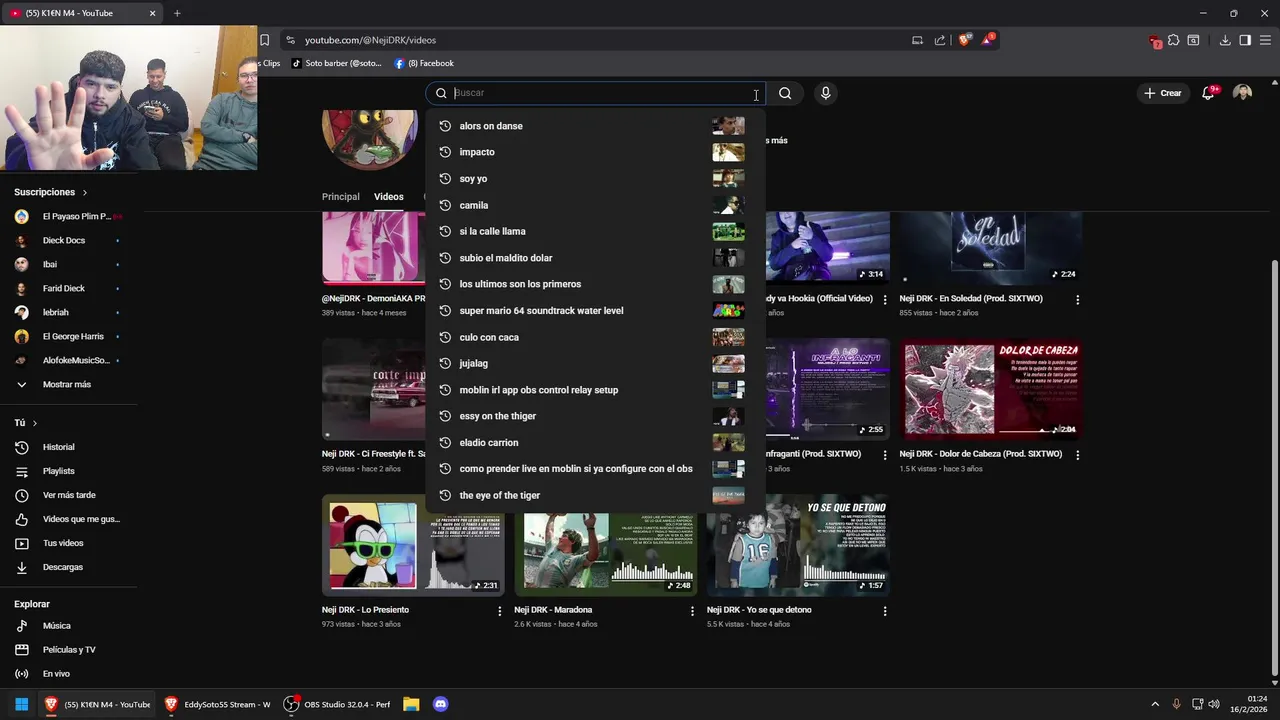Click history clock icon beside 'culo con caca'

pos(445,337)
